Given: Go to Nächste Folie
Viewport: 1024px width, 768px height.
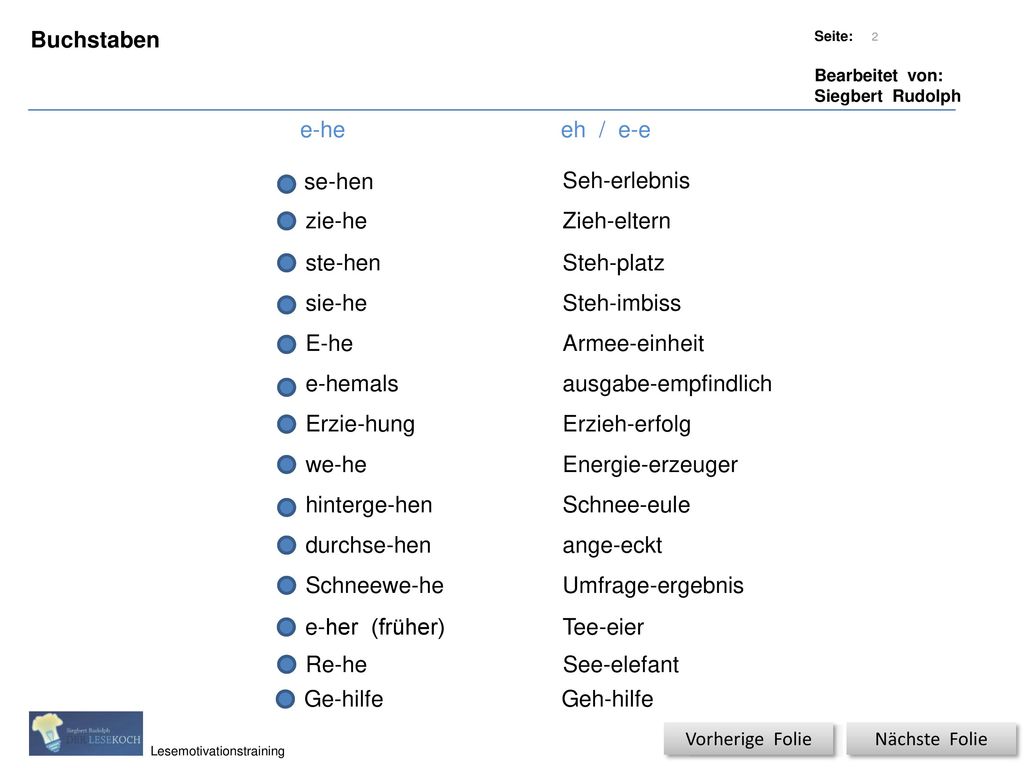Looking at the screenshot, I should coord(931,739).
